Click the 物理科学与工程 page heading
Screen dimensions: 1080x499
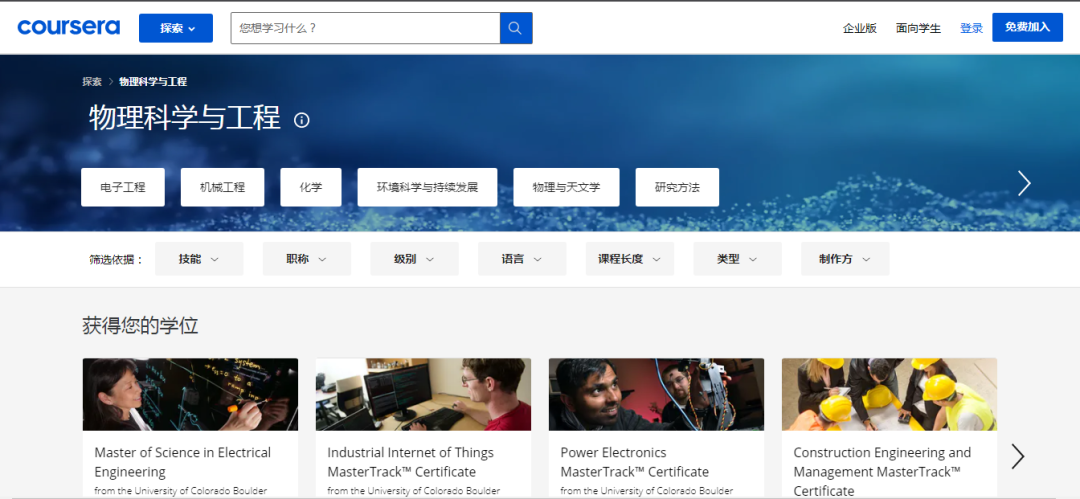[x=185, y=118]
